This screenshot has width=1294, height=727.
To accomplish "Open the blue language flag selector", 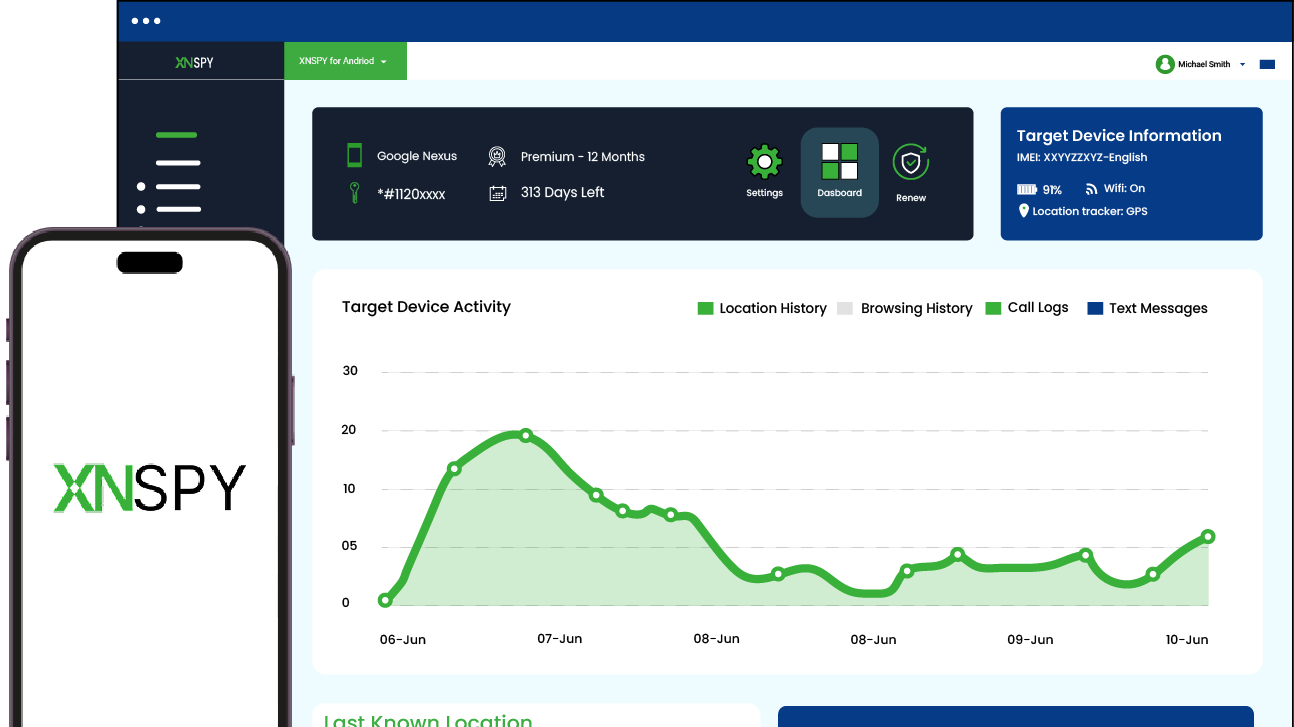I will (x=1267, y=64).
